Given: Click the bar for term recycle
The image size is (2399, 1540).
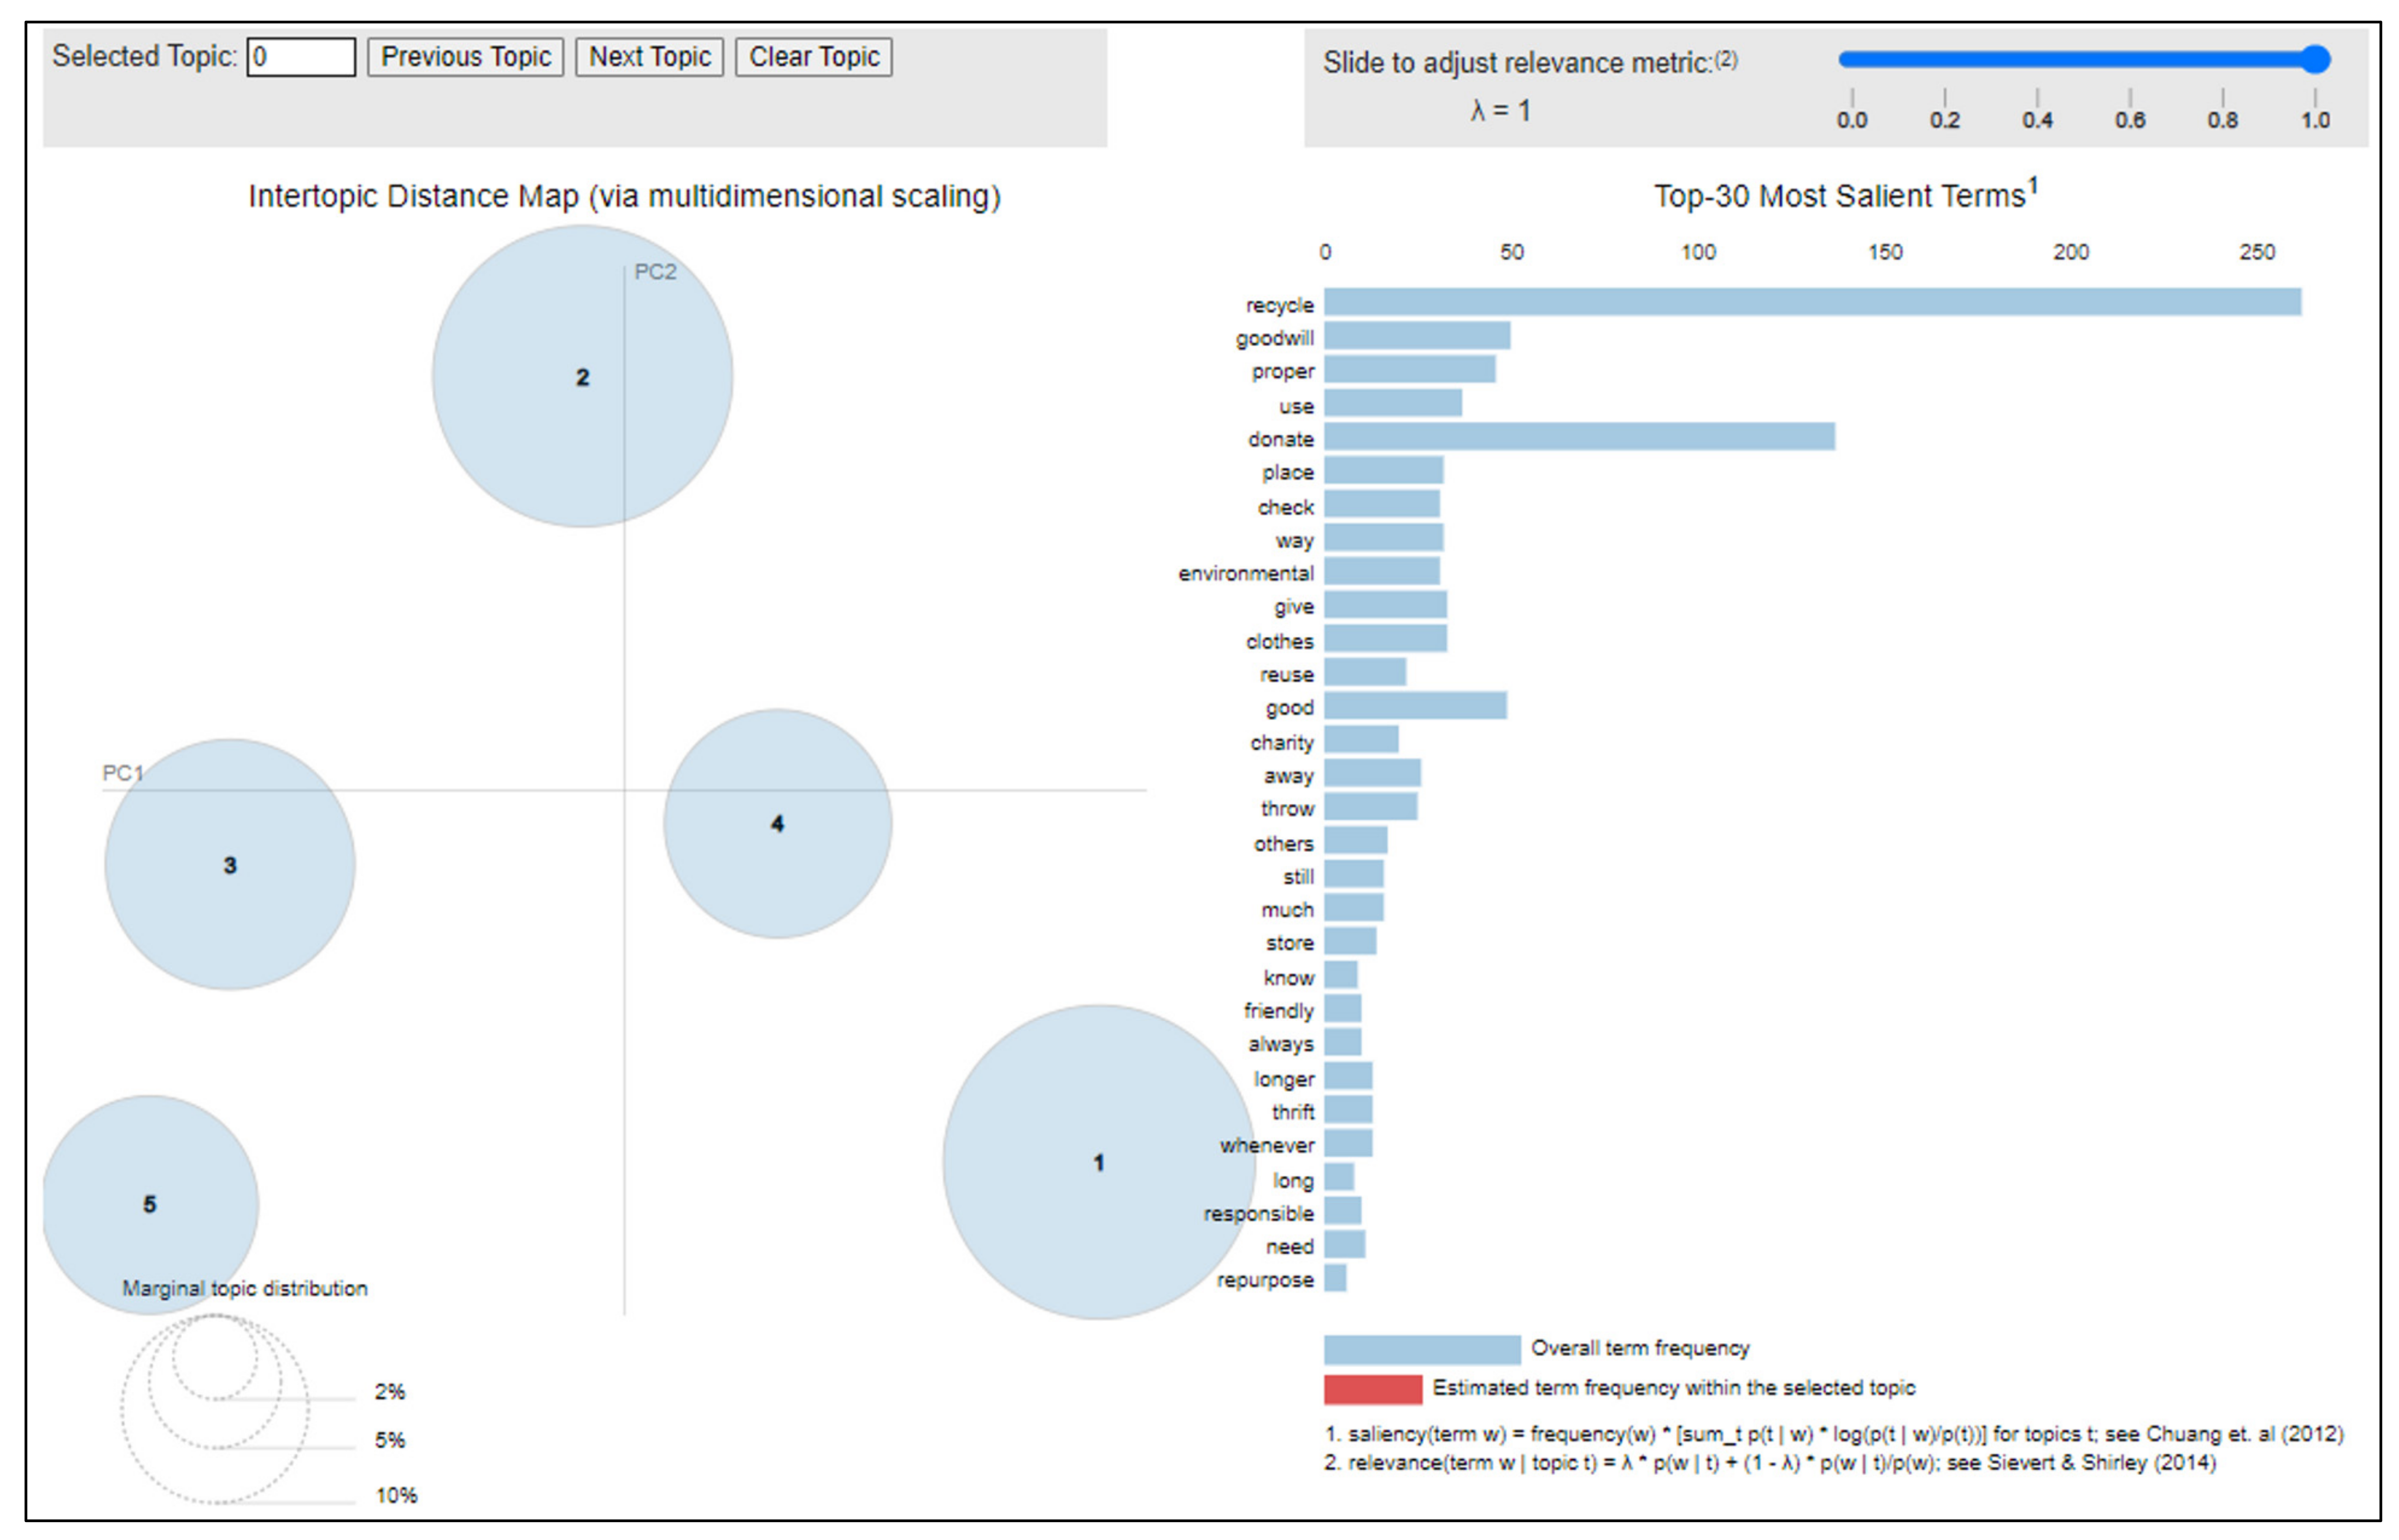Looking at the screenshot, I should point(1811,302).
